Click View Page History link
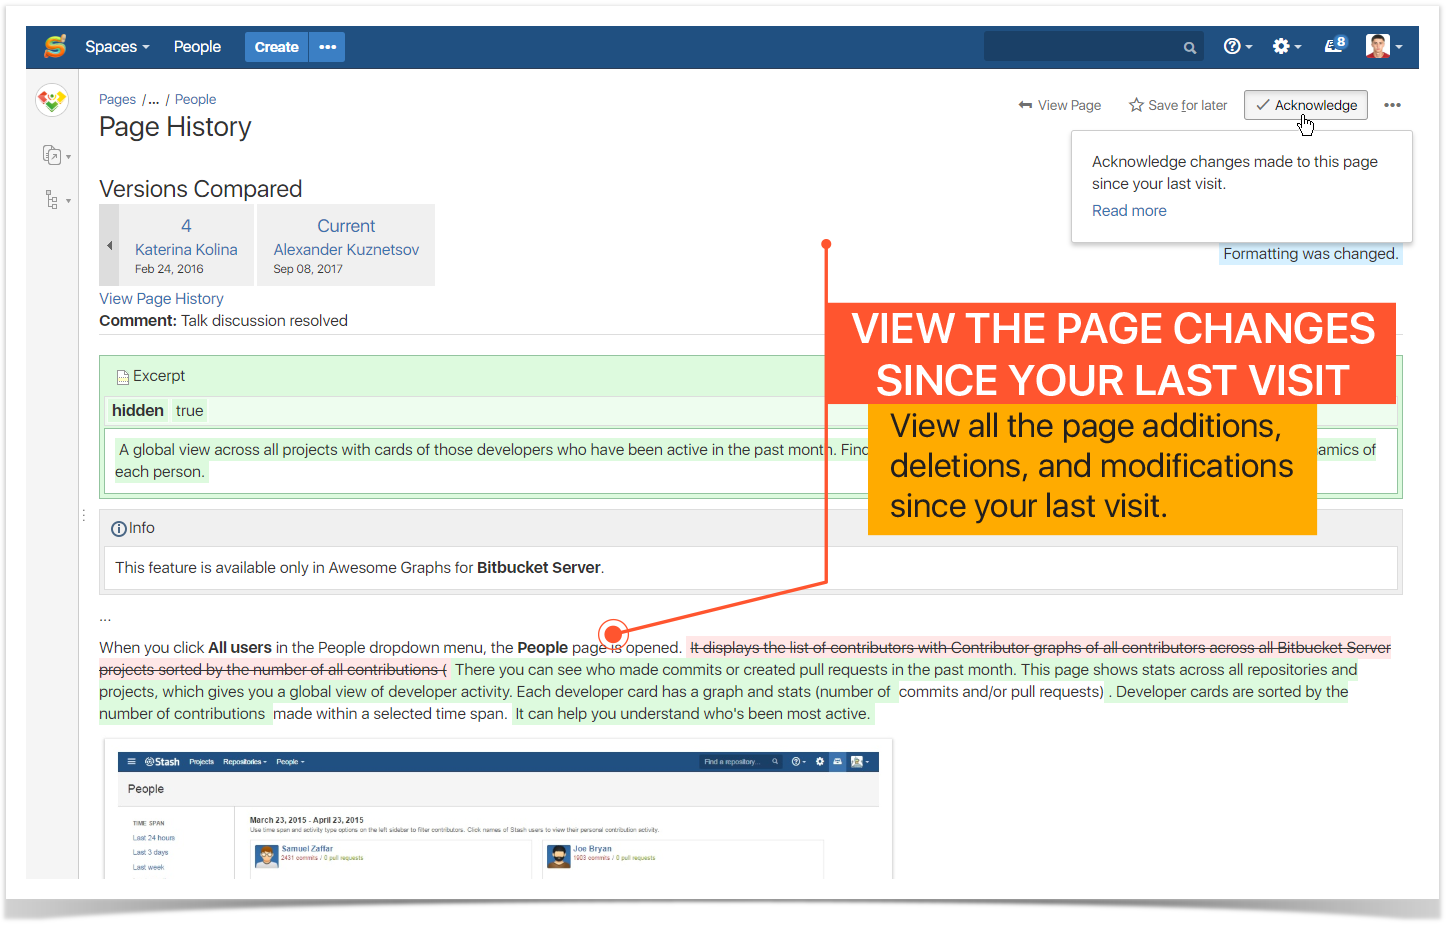1453x928 pixels. coord(161,299)
